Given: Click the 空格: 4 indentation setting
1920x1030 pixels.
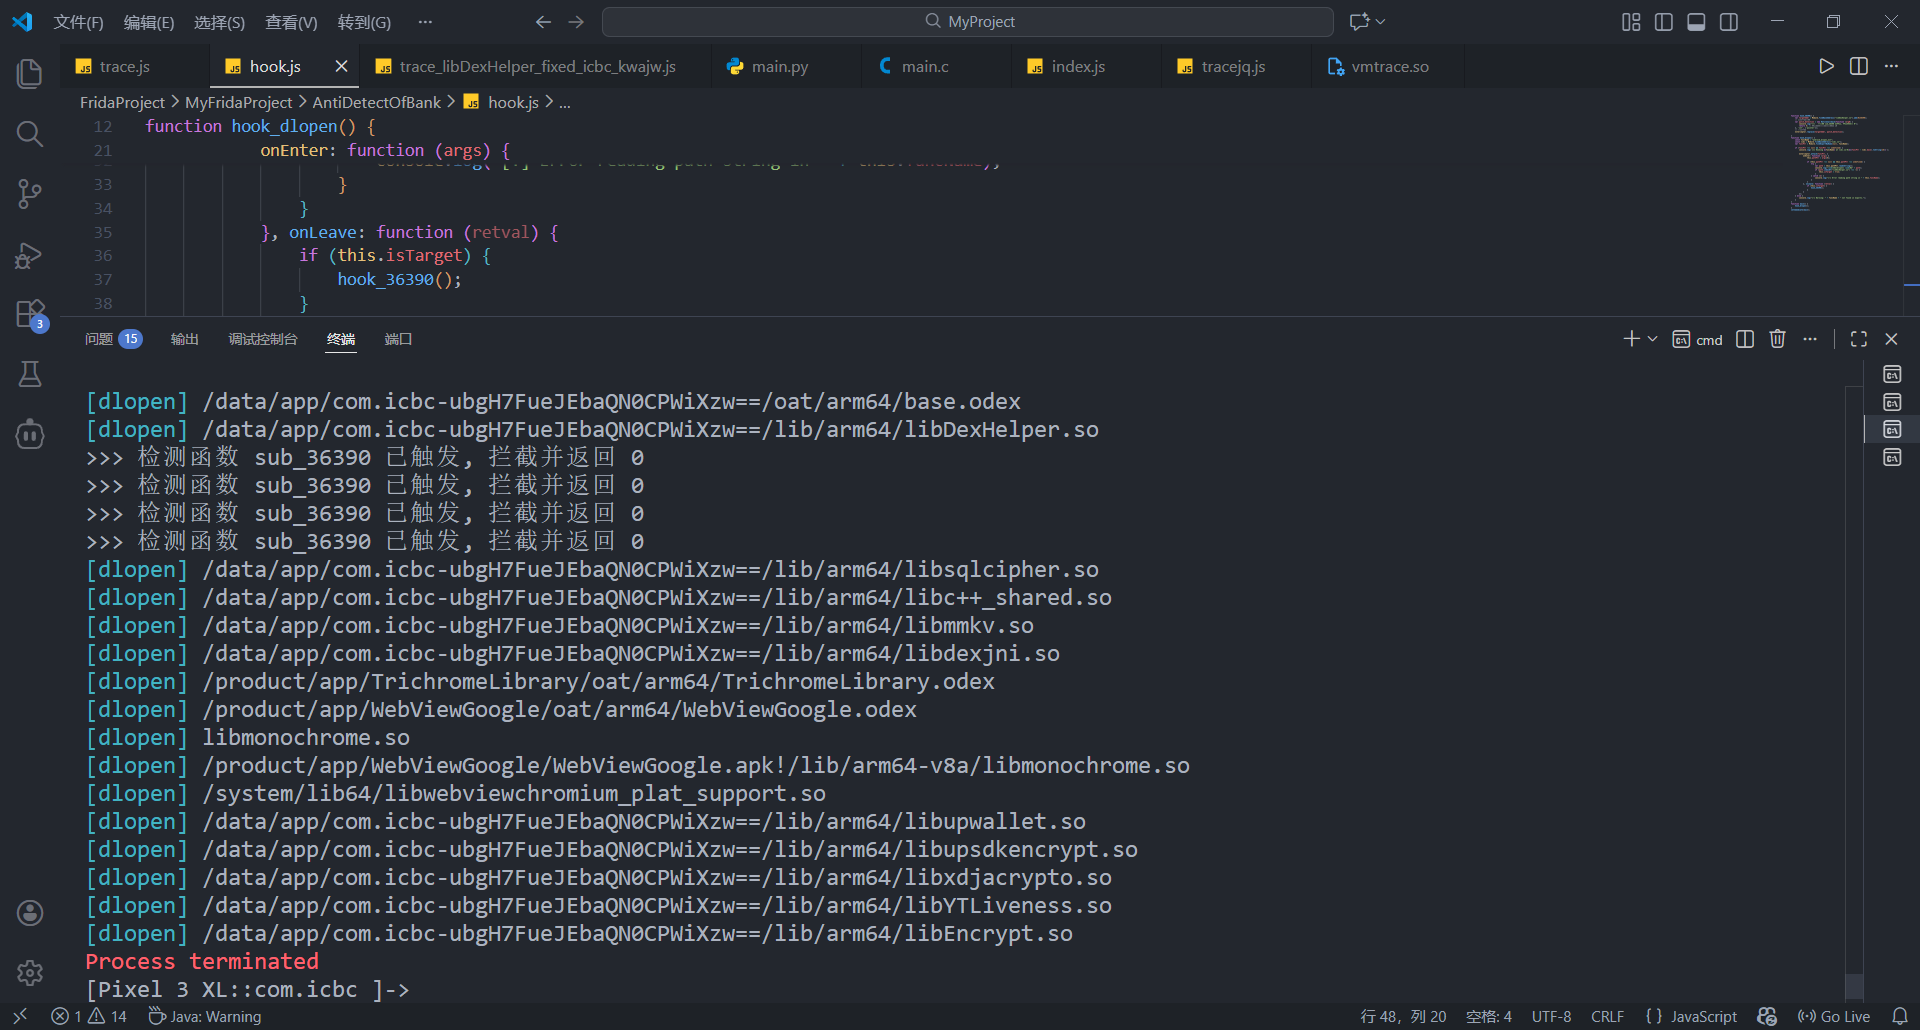Looking at the screenshot, I should point(1488,1016).
